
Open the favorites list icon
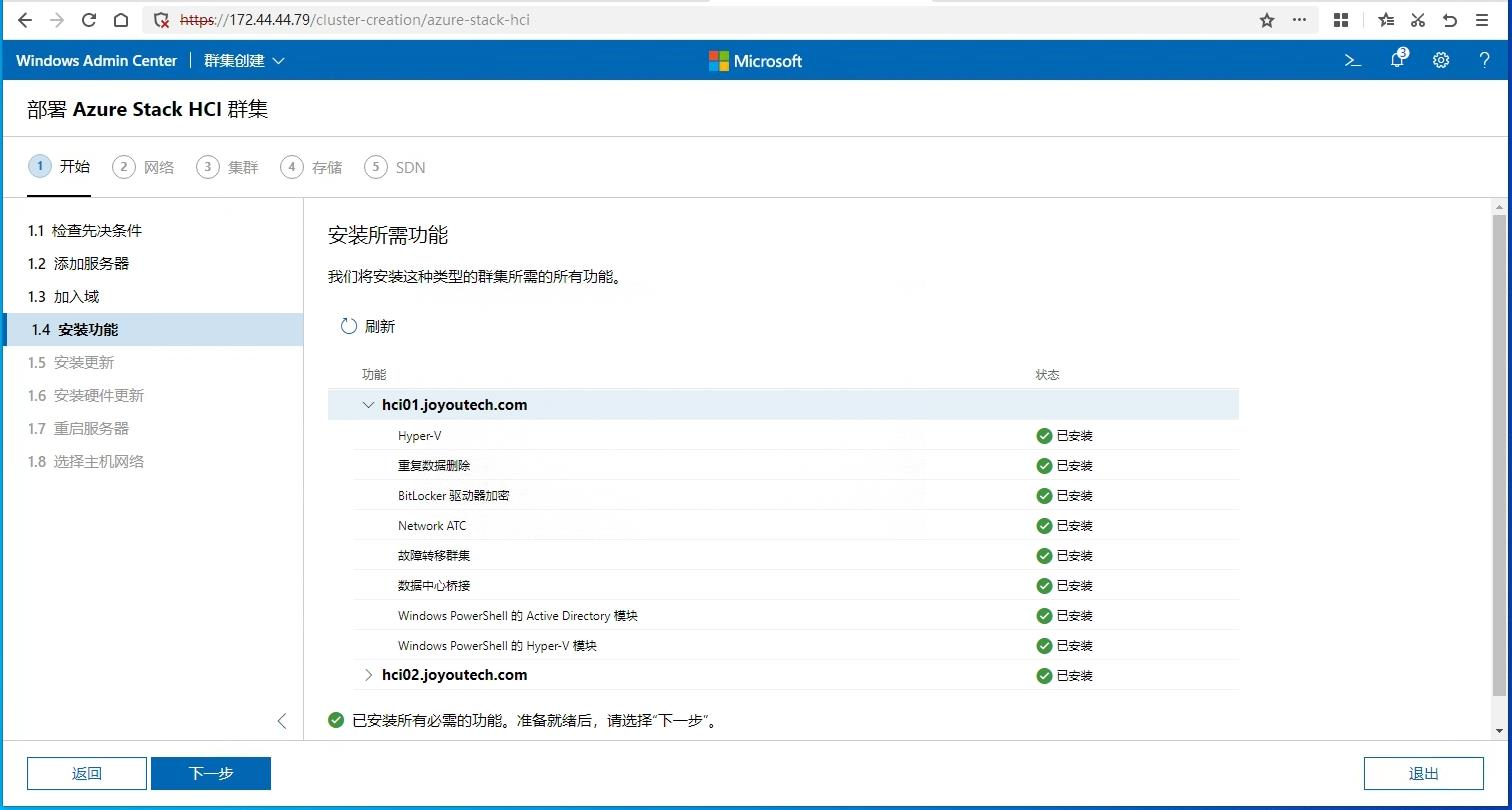1385,20
